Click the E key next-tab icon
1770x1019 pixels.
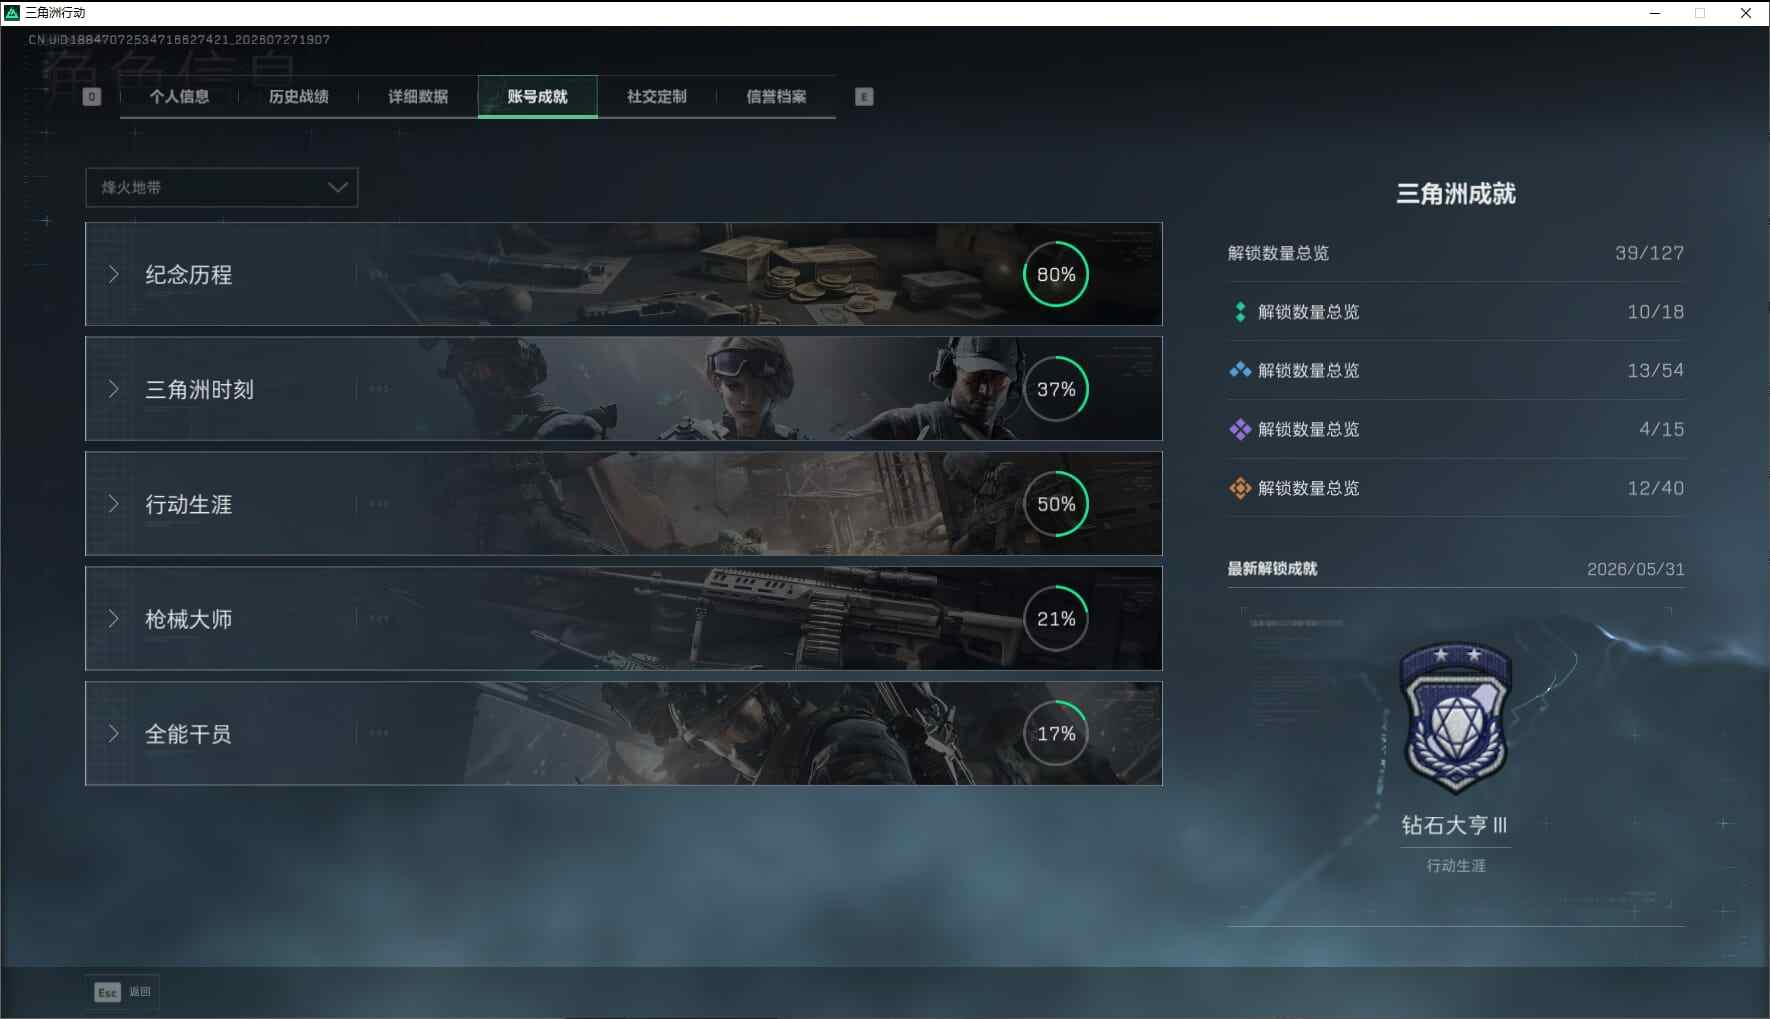point(864,97)
